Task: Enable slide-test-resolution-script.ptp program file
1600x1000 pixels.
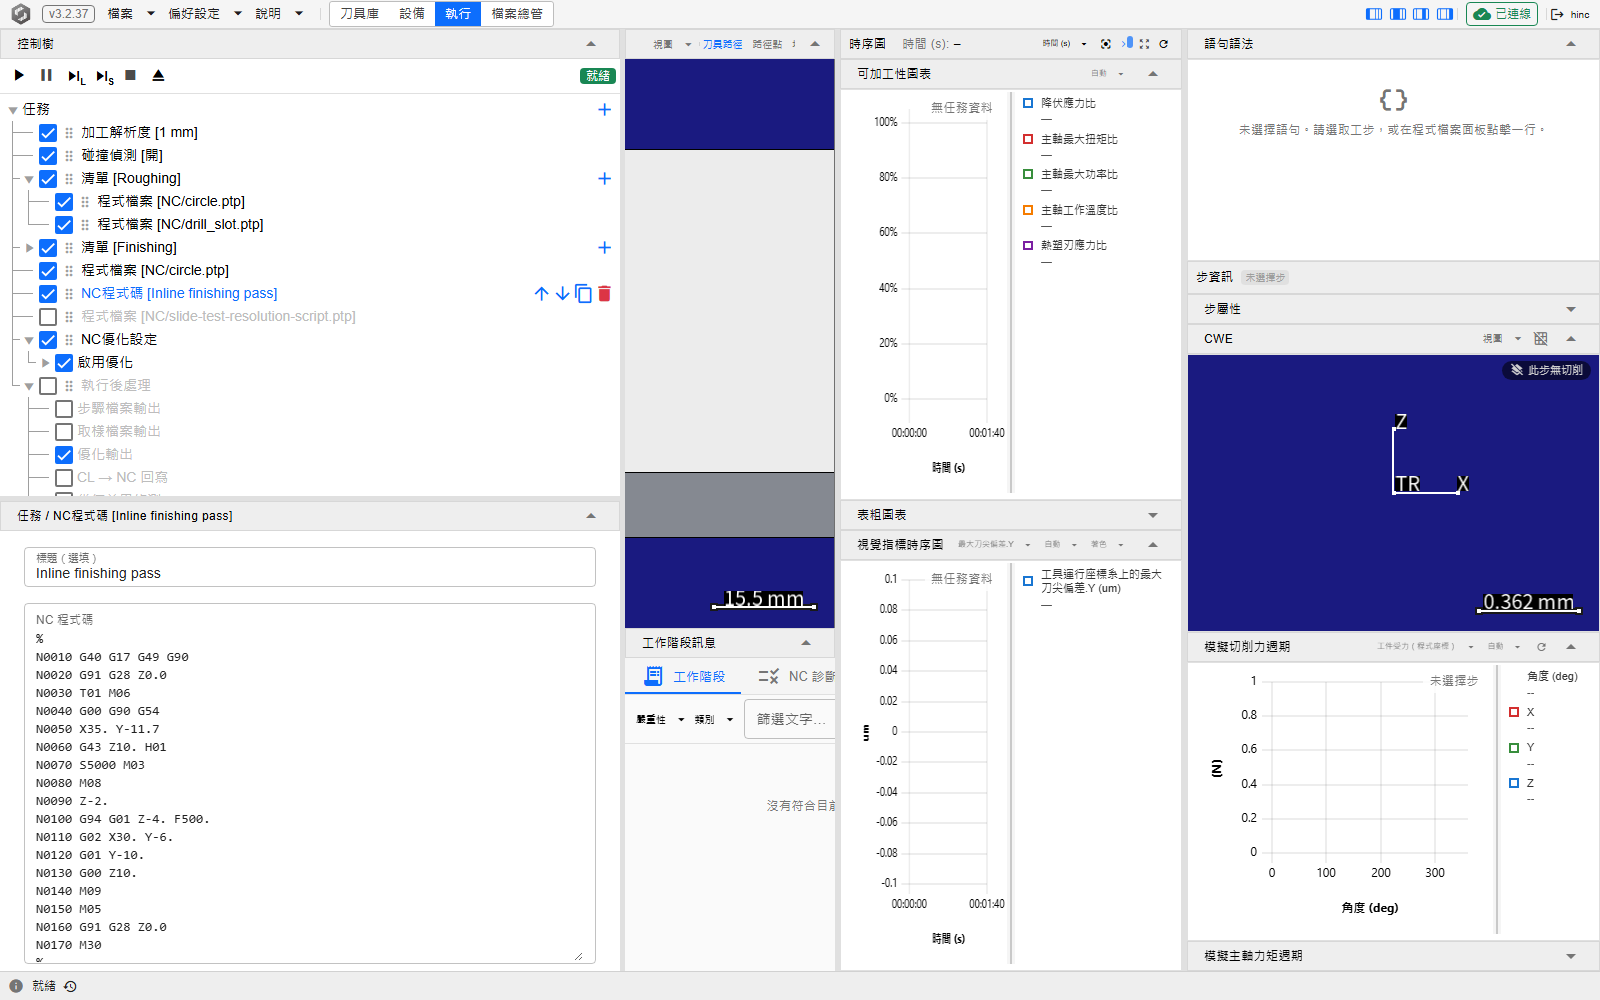Action: [x=48, y=317]
